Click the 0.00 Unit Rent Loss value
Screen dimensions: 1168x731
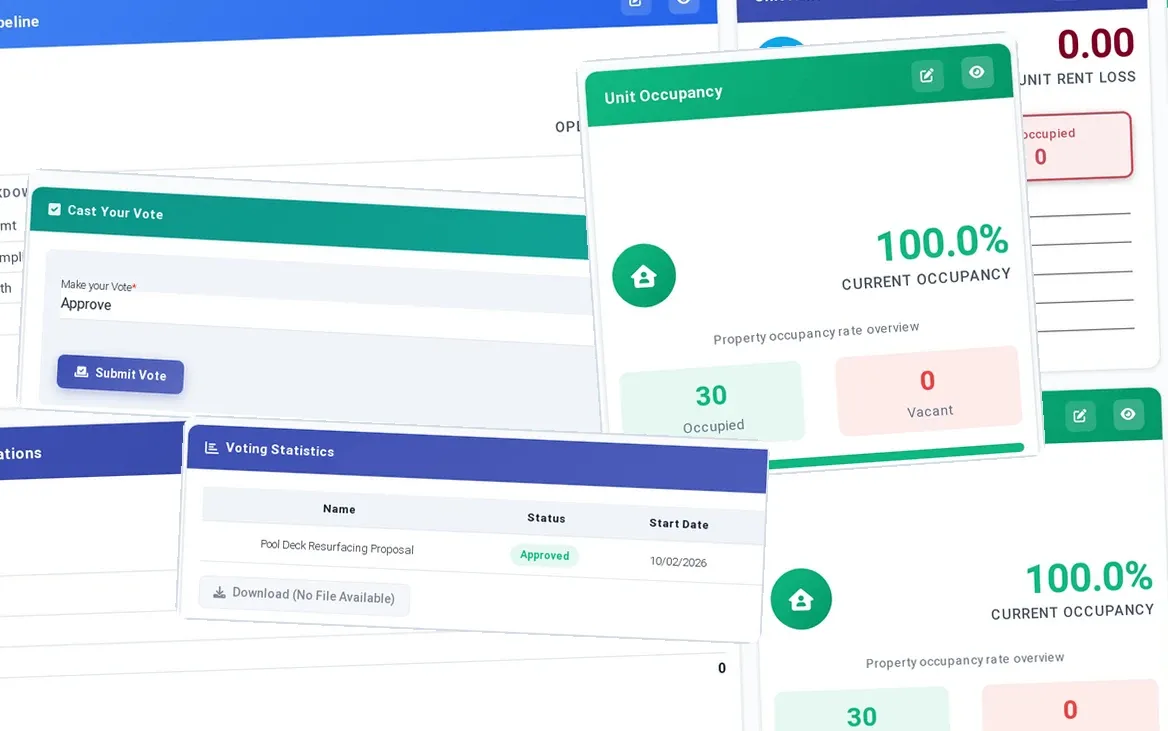(x=1096, y=44)
